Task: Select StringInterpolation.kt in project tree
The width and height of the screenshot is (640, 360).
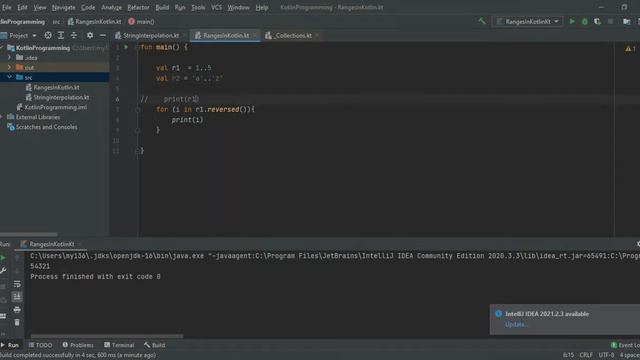Action: point(61,97)
